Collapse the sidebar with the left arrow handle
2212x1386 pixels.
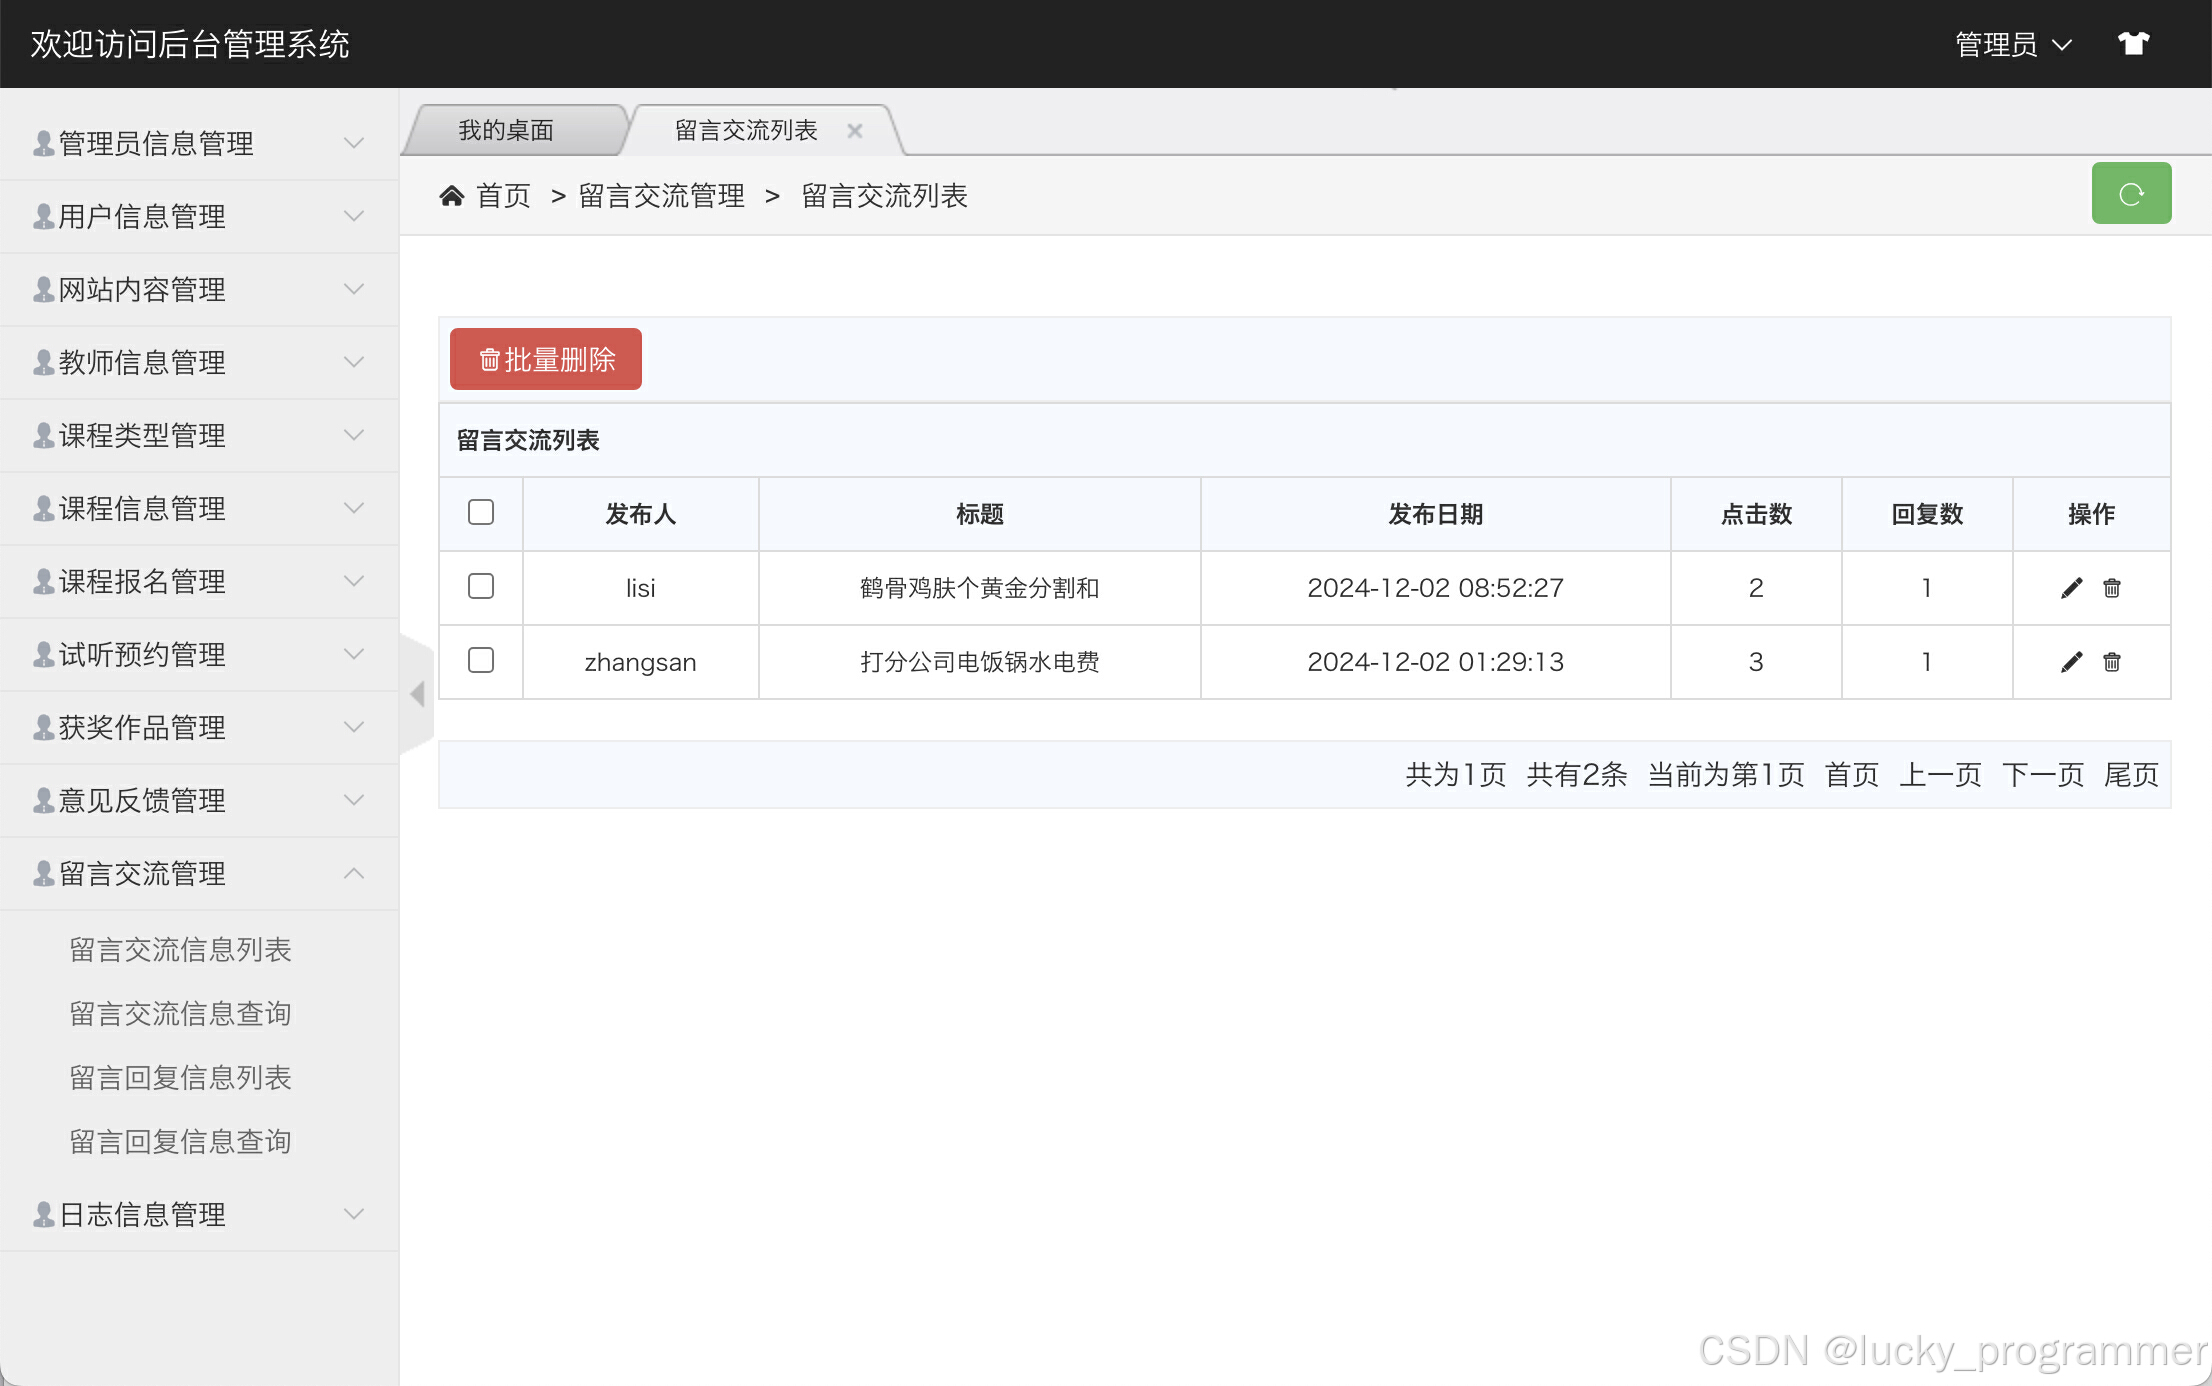click(x=417, y=693)
